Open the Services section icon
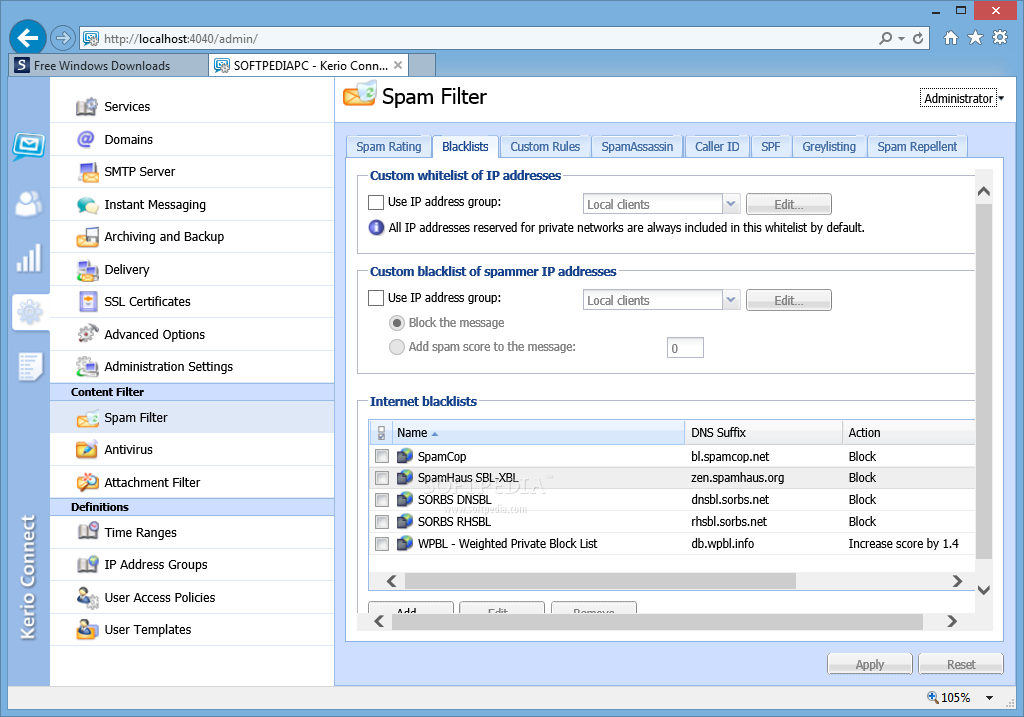 (87, 106)
